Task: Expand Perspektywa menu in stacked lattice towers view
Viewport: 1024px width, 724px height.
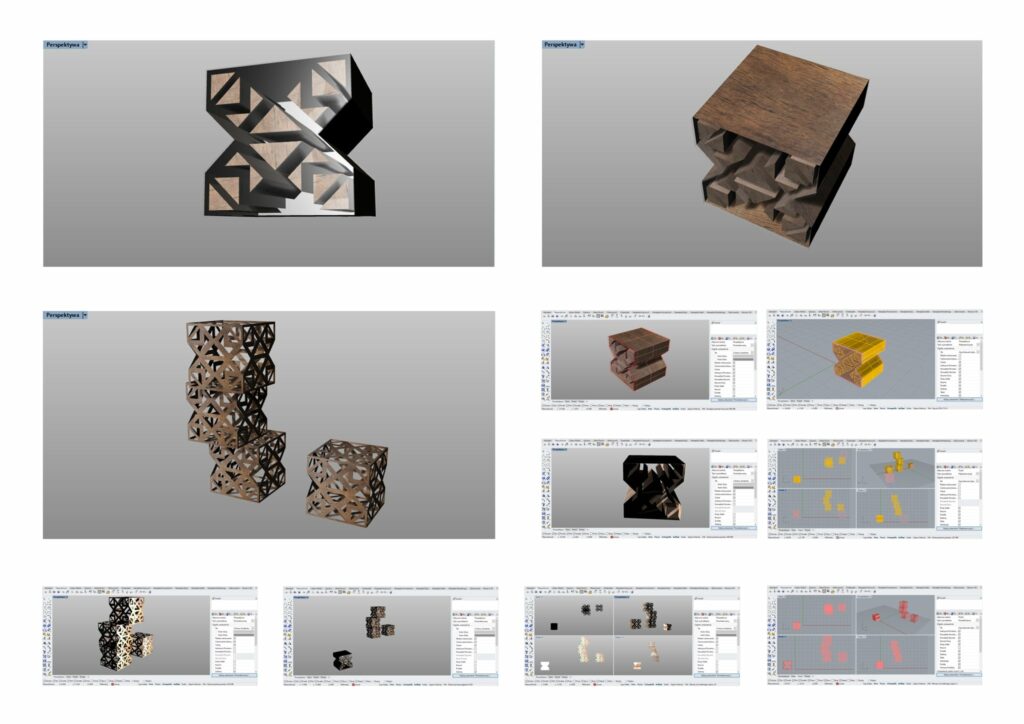Action: pos(84,315)
